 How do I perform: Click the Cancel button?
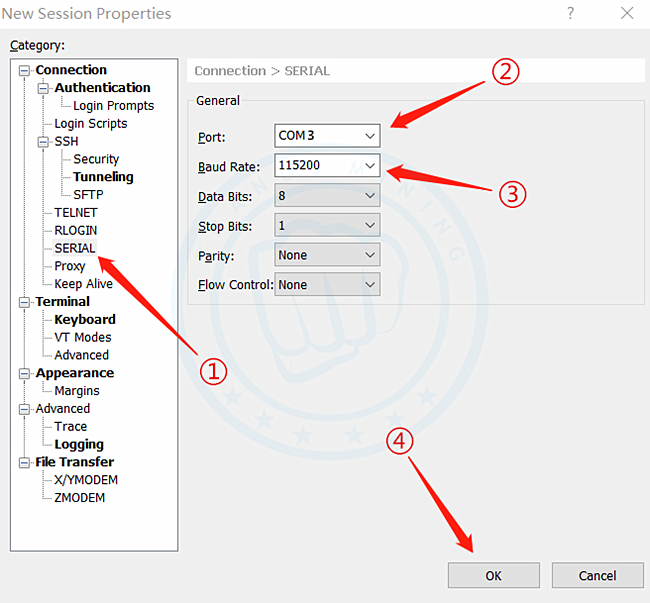[597, 575]
